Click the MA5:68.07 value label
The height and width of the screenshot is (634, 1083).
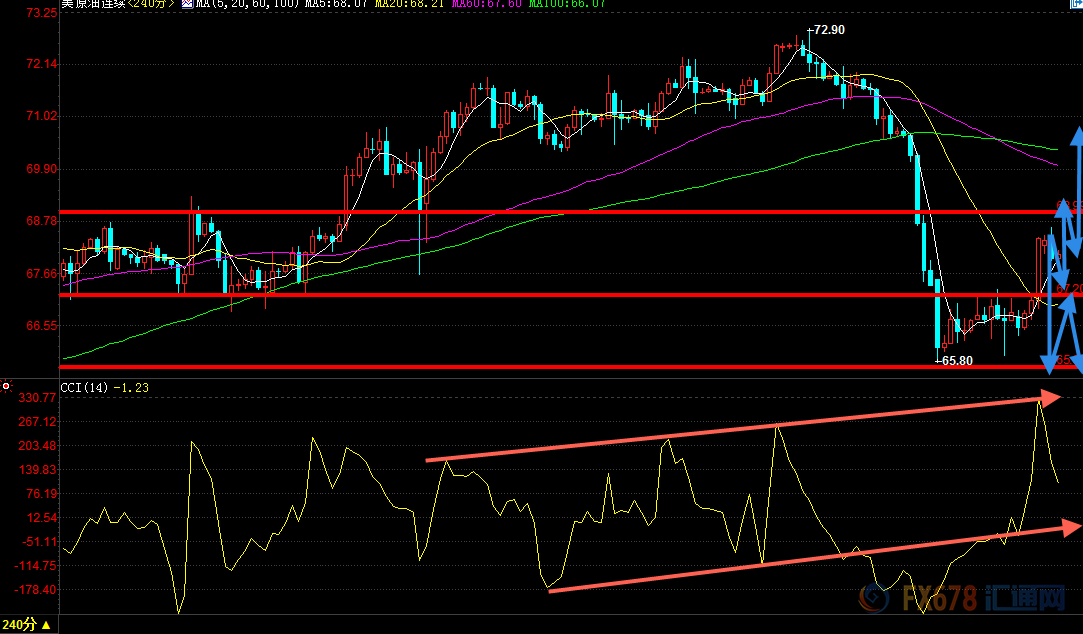point(335,3)
